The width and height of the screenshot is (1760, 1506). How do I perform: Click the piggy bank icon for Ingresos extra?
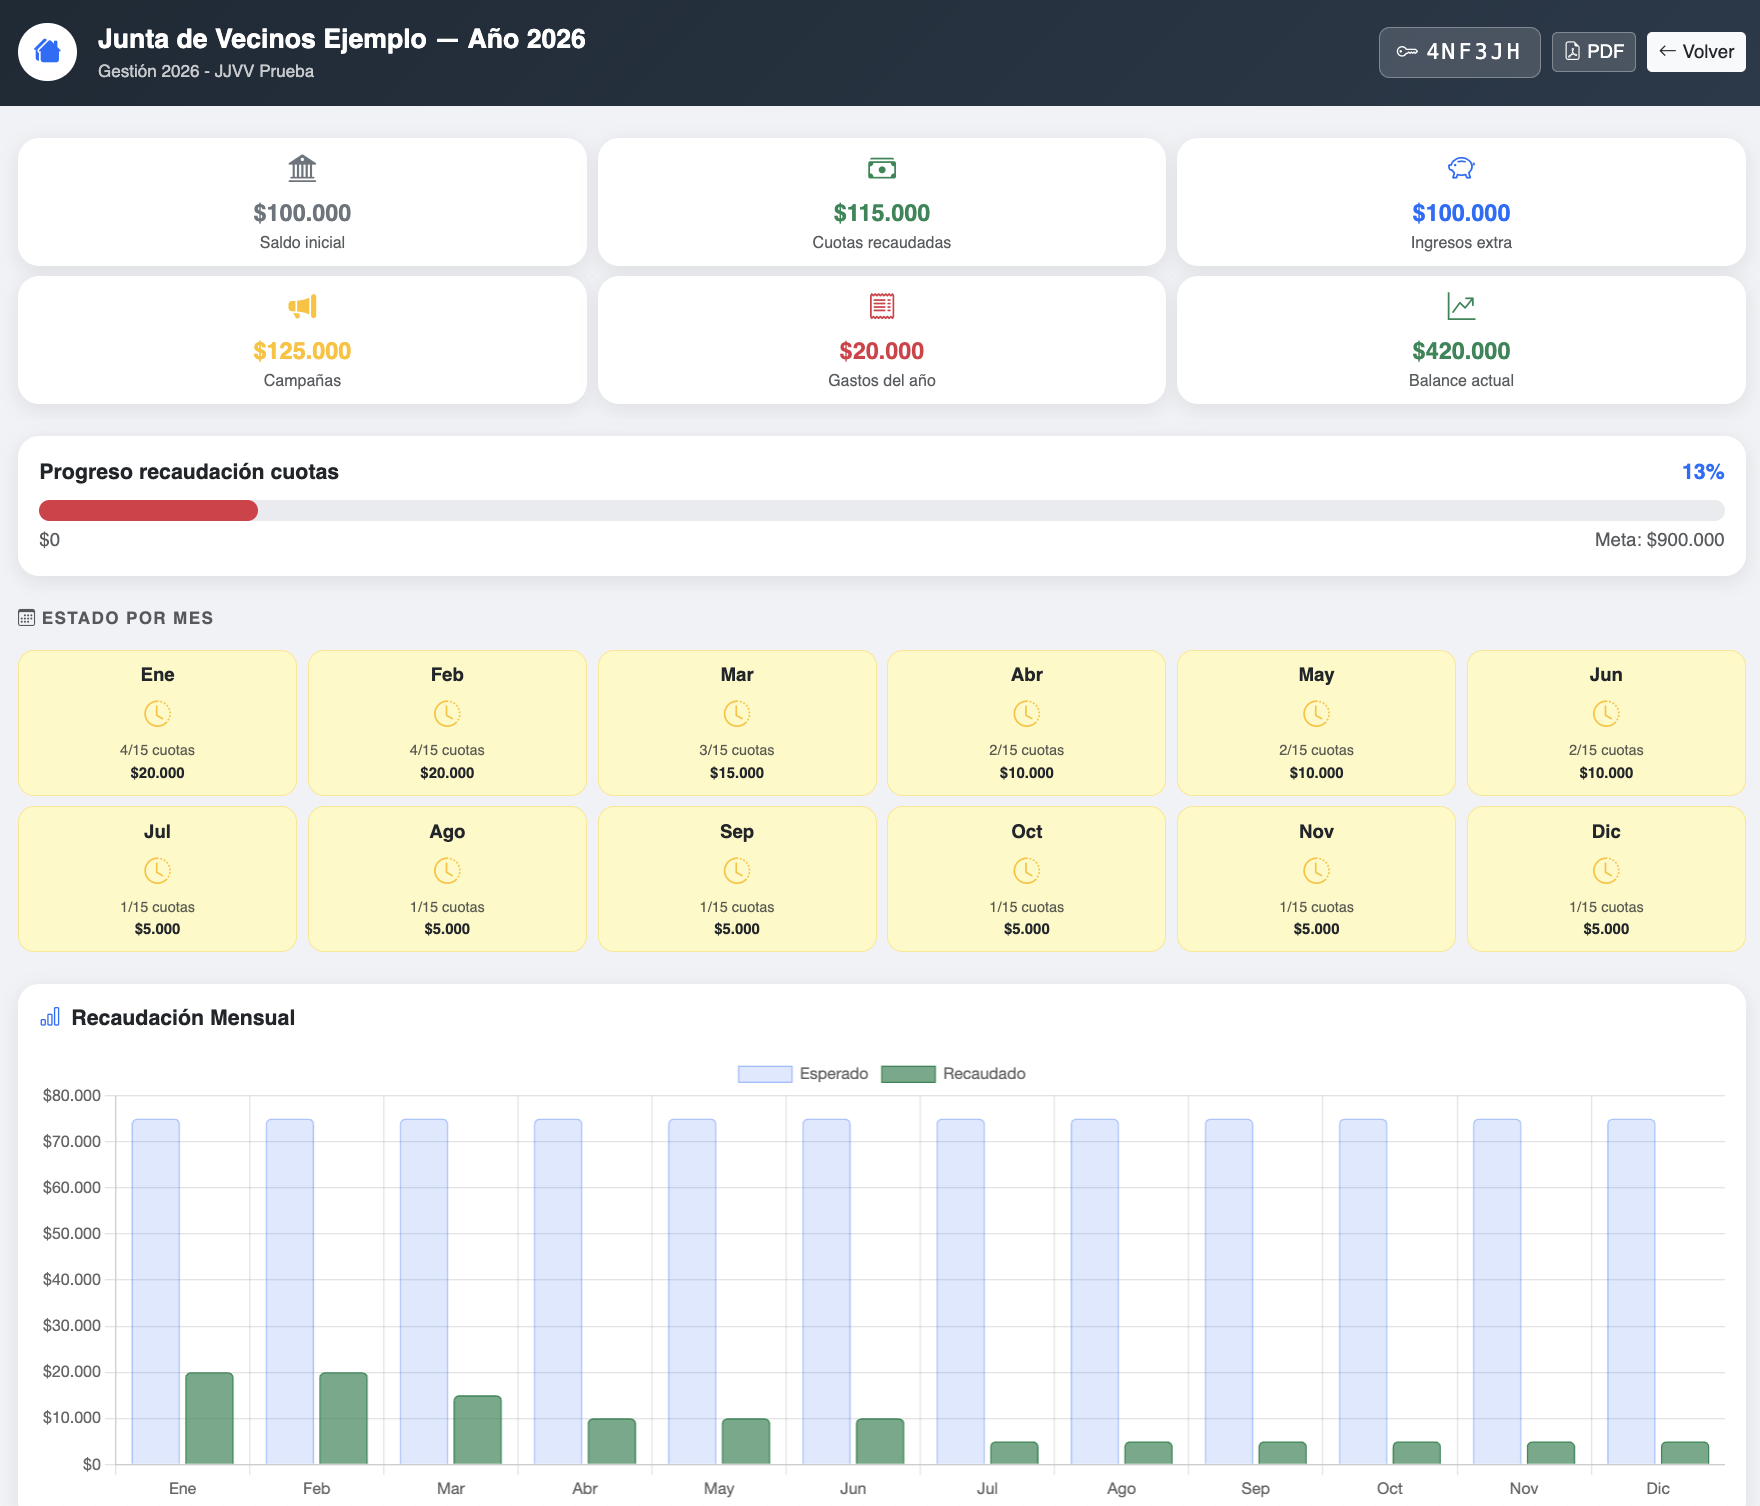tap(1461, 168)
